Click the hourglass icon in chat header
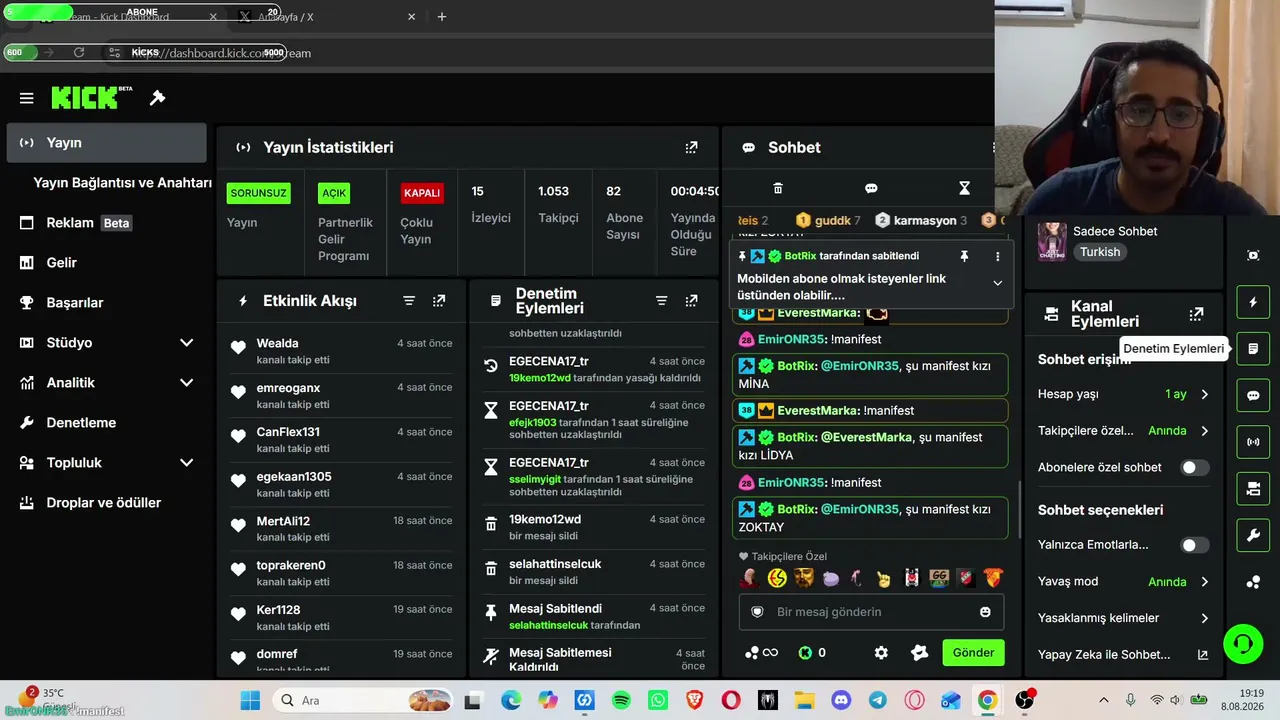The width and height of the screenshot is (1280, 720). [x=964, y=188]
